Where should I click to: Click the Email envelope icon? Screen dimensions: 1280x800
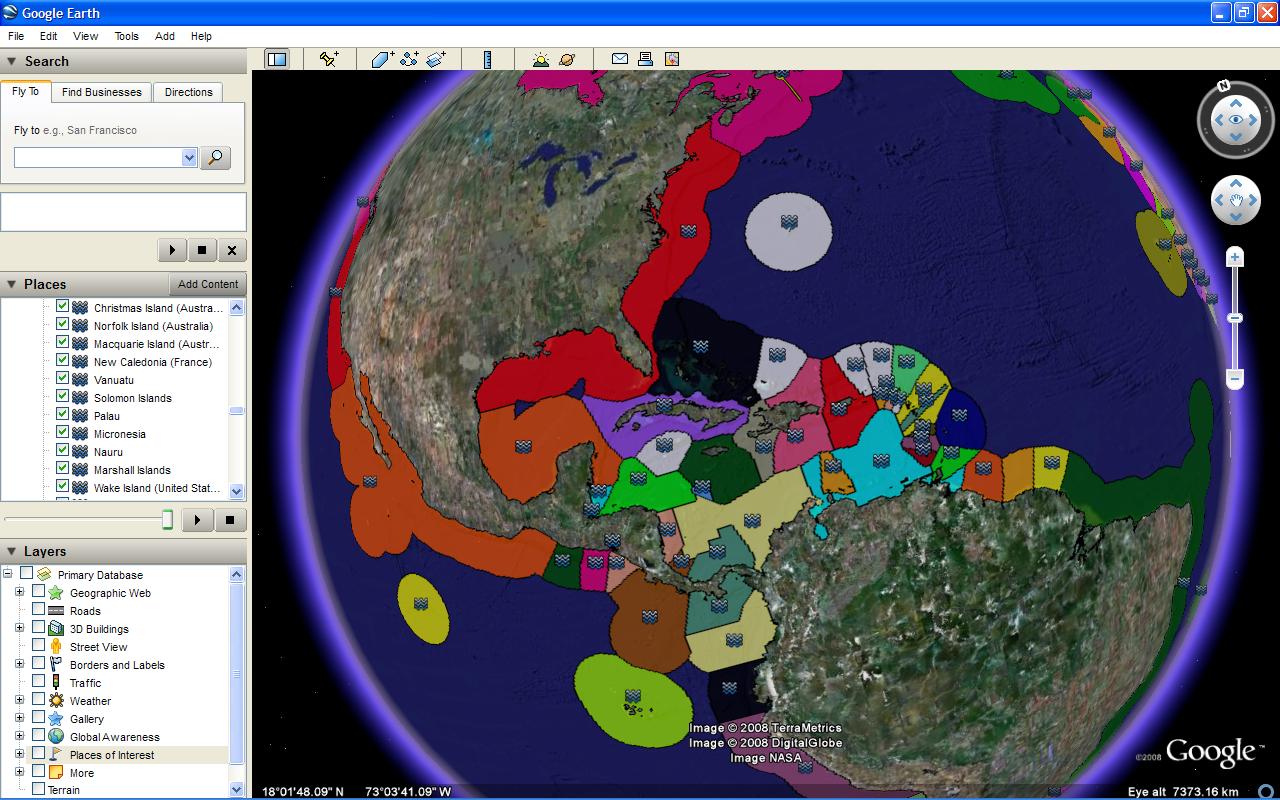pyautogui.click(x=620, y=60)
